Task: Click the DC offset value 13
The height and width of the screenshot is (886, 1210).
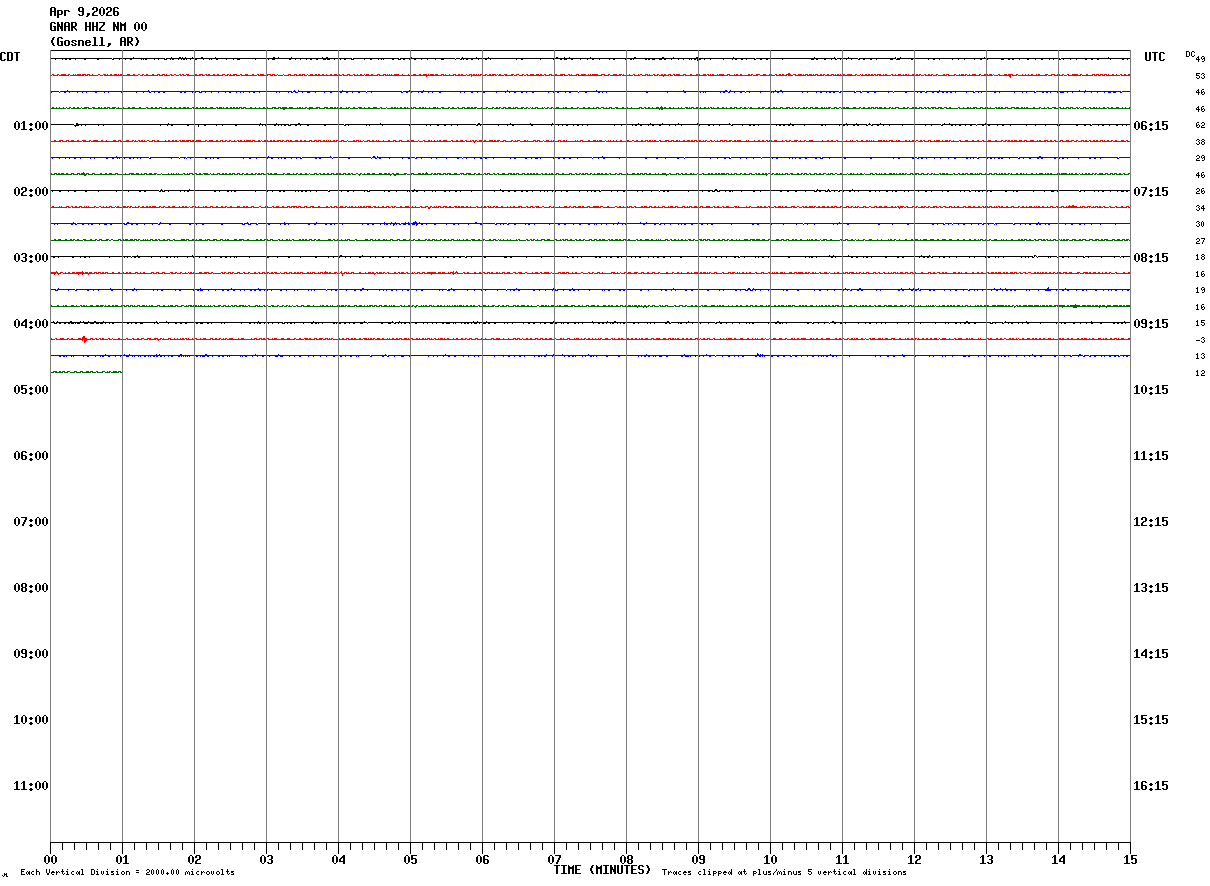Action: click(1200, 356)
